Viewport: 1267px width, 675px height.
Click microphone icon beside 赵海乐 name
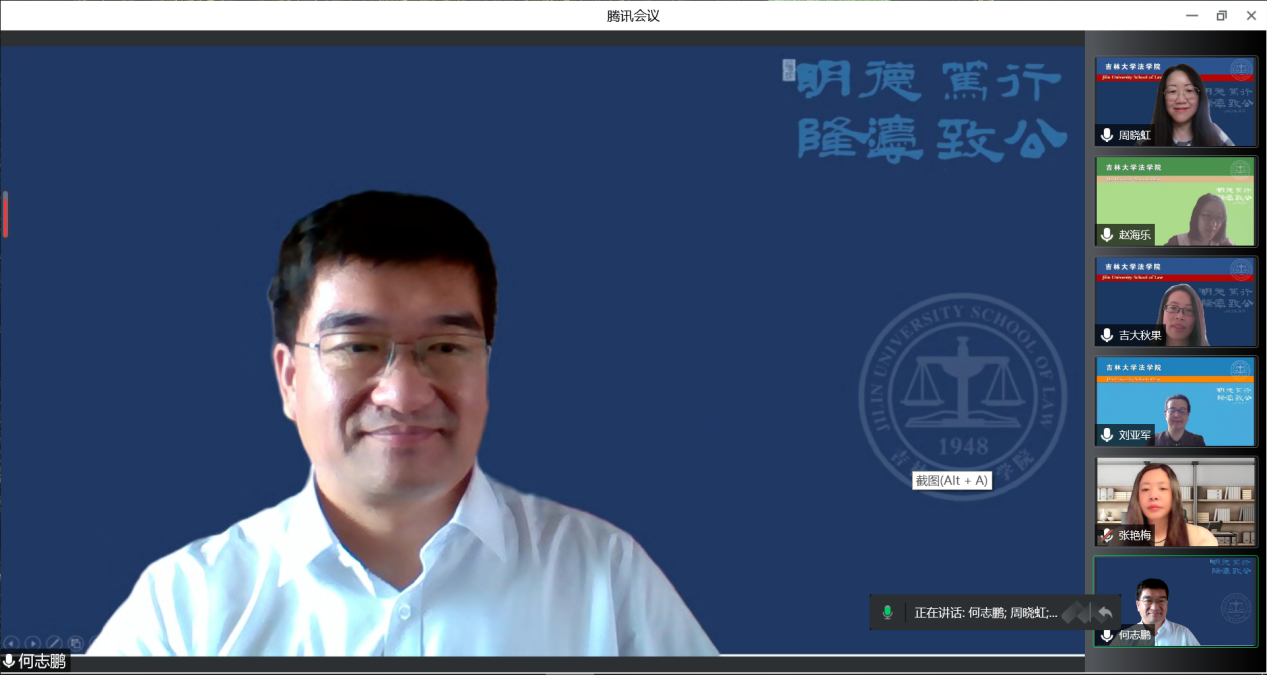coord(1107,235)
